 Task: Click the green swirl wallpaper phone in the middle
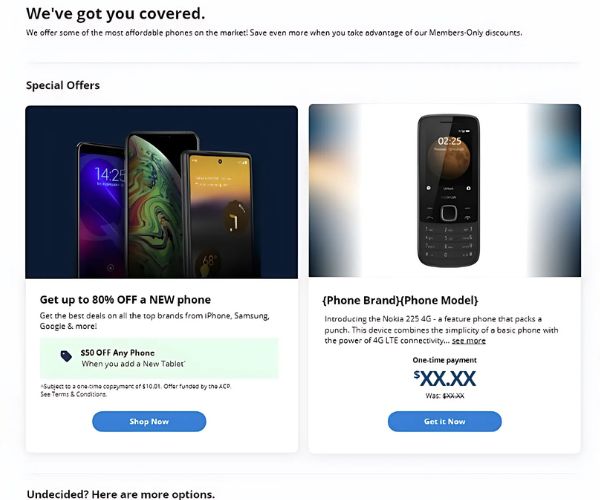tap(159, 205)
